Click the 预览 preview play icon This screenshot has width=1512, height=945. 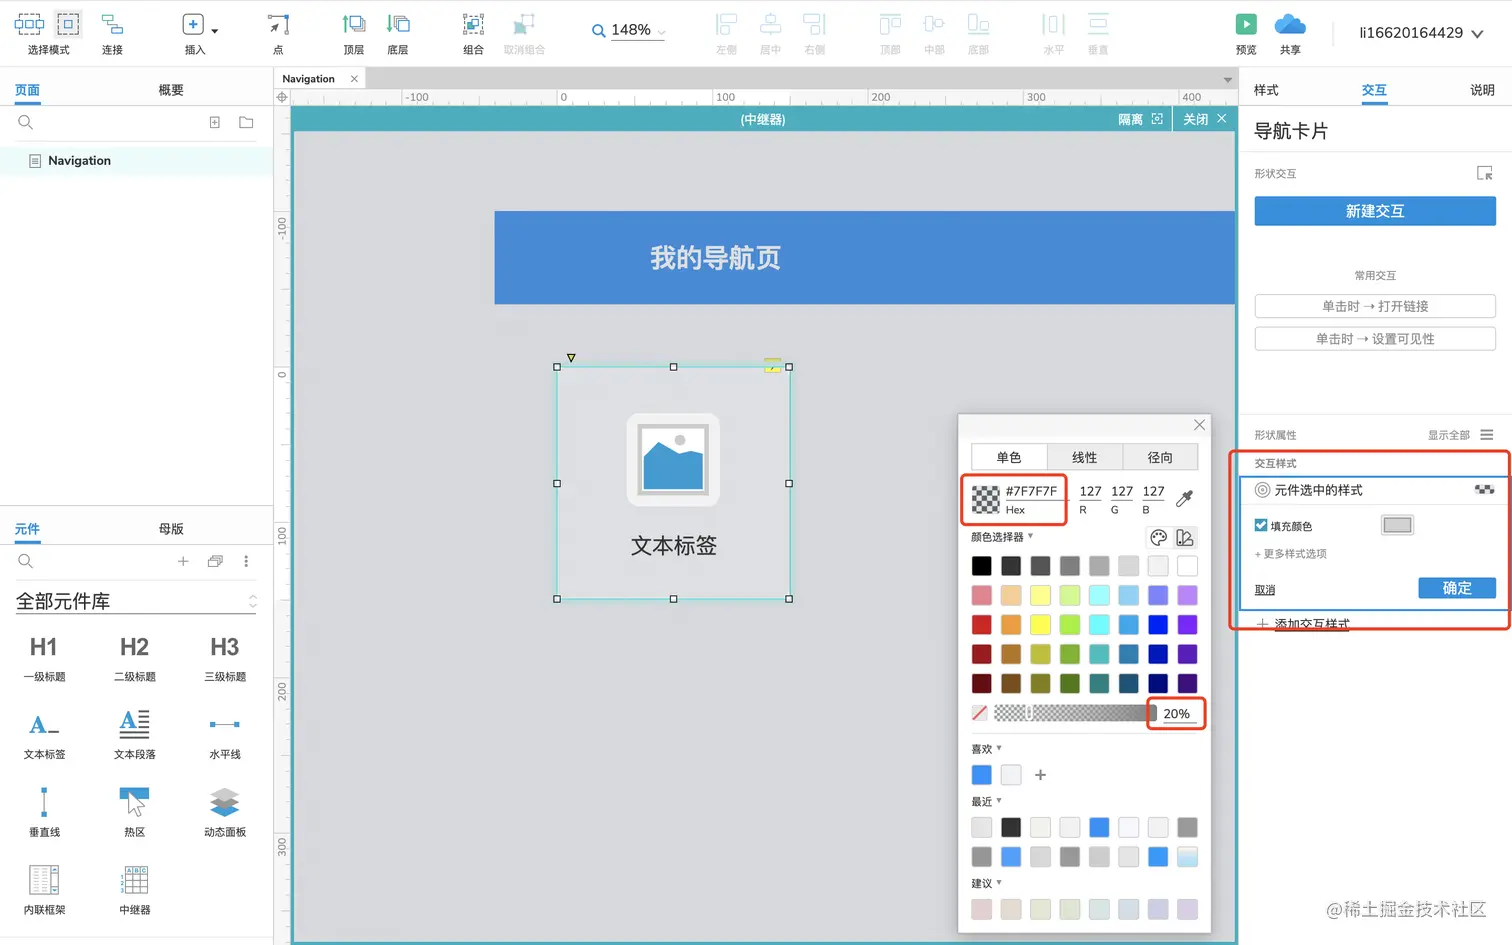[1246, 24]
